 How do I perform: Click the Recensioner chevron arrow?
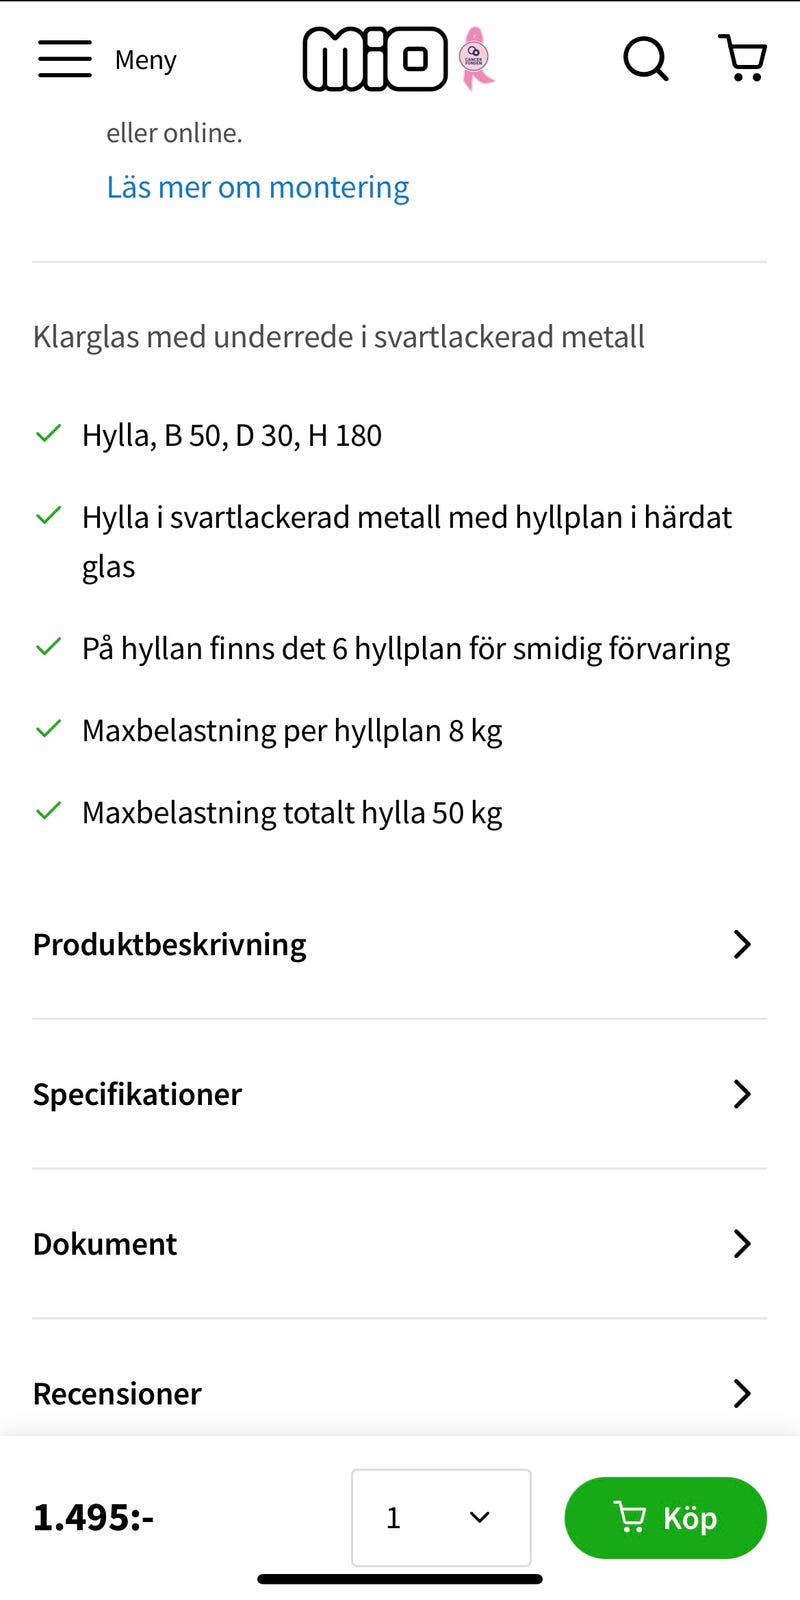(x=741, y=1393)
